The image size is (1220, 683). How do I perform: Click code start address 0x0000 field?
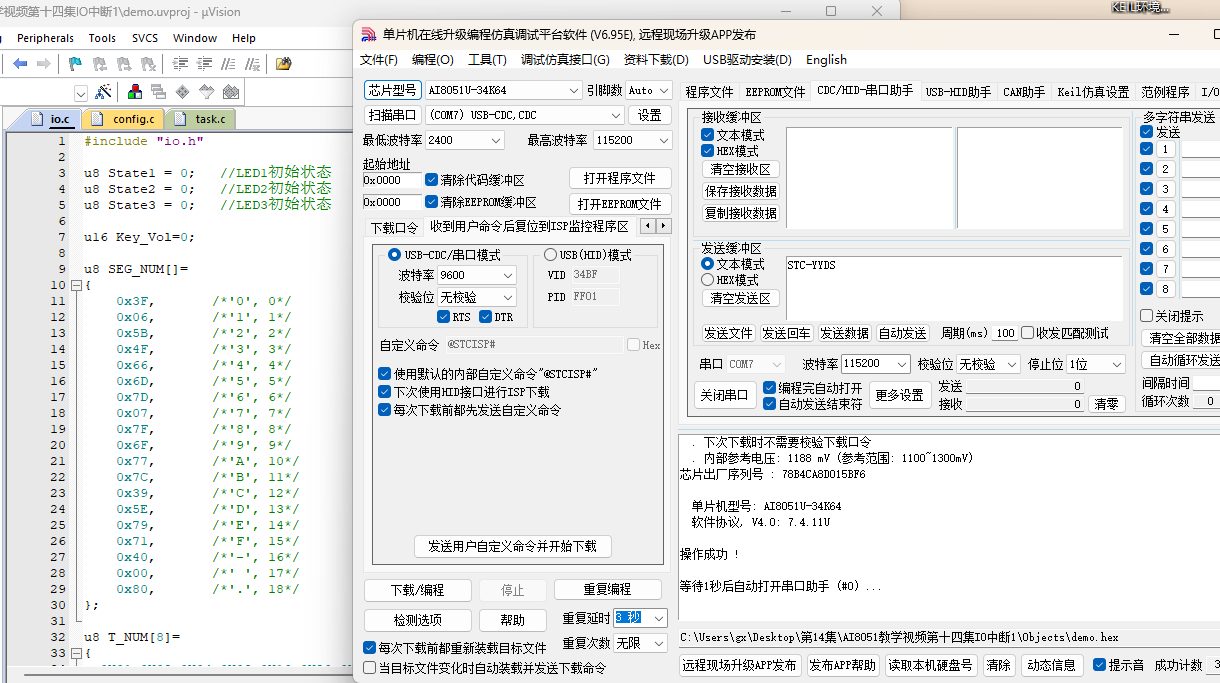(x=392, y=181)
